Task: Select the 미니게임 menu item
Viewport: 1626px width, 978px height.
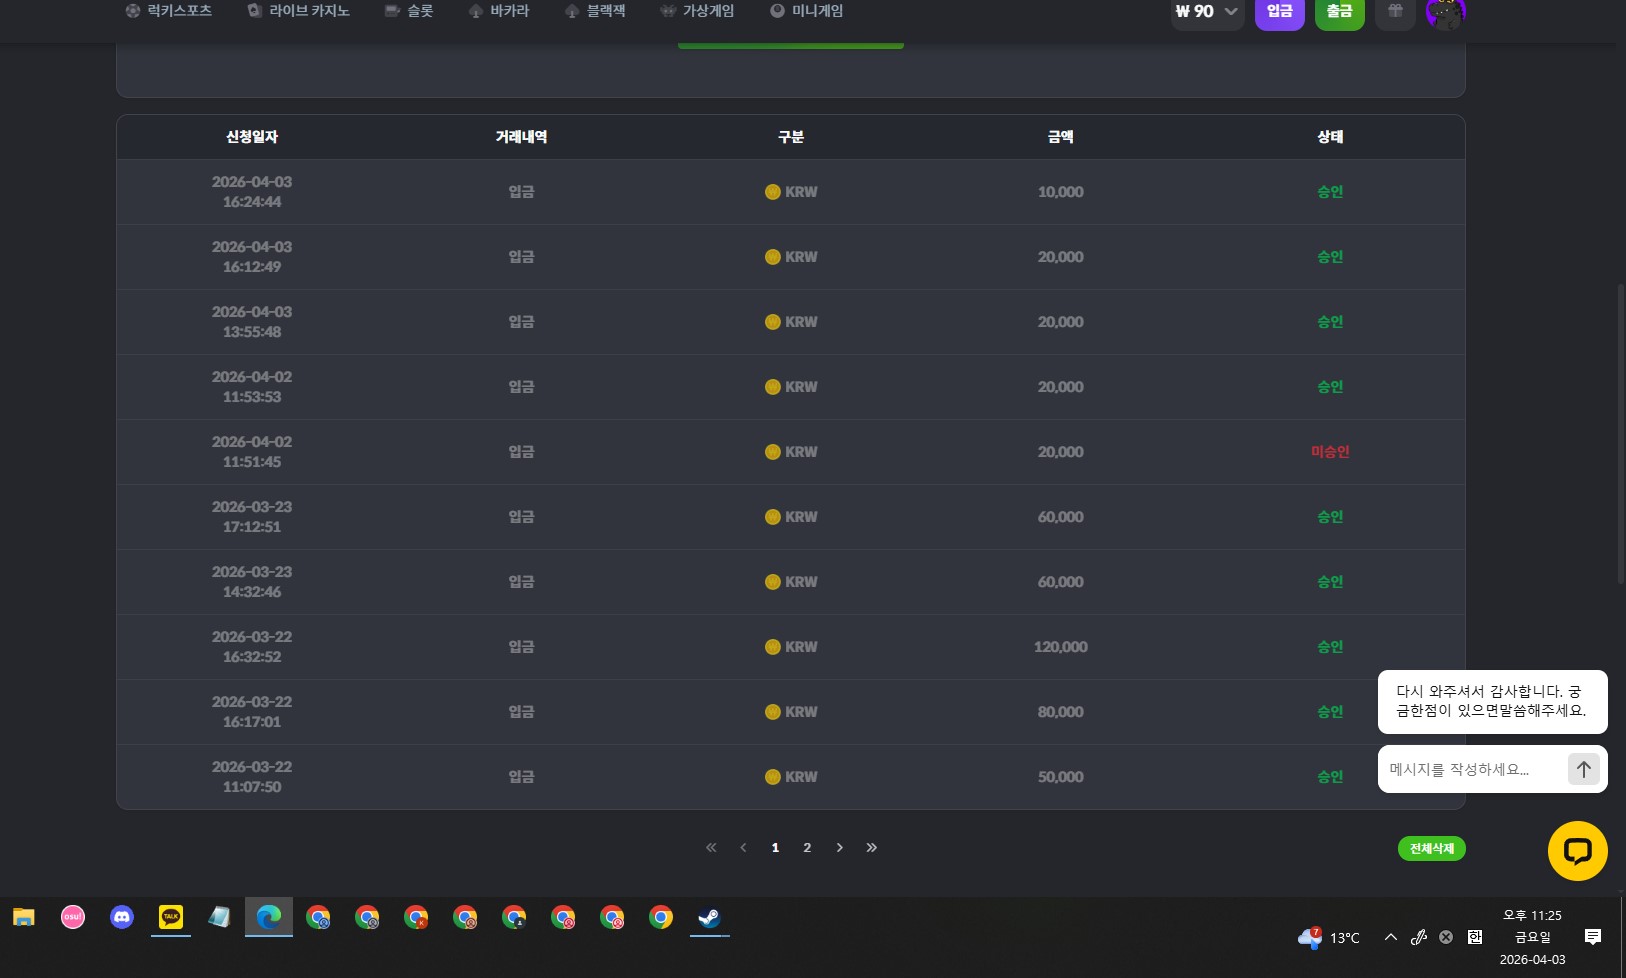Action: pos(806,11)
